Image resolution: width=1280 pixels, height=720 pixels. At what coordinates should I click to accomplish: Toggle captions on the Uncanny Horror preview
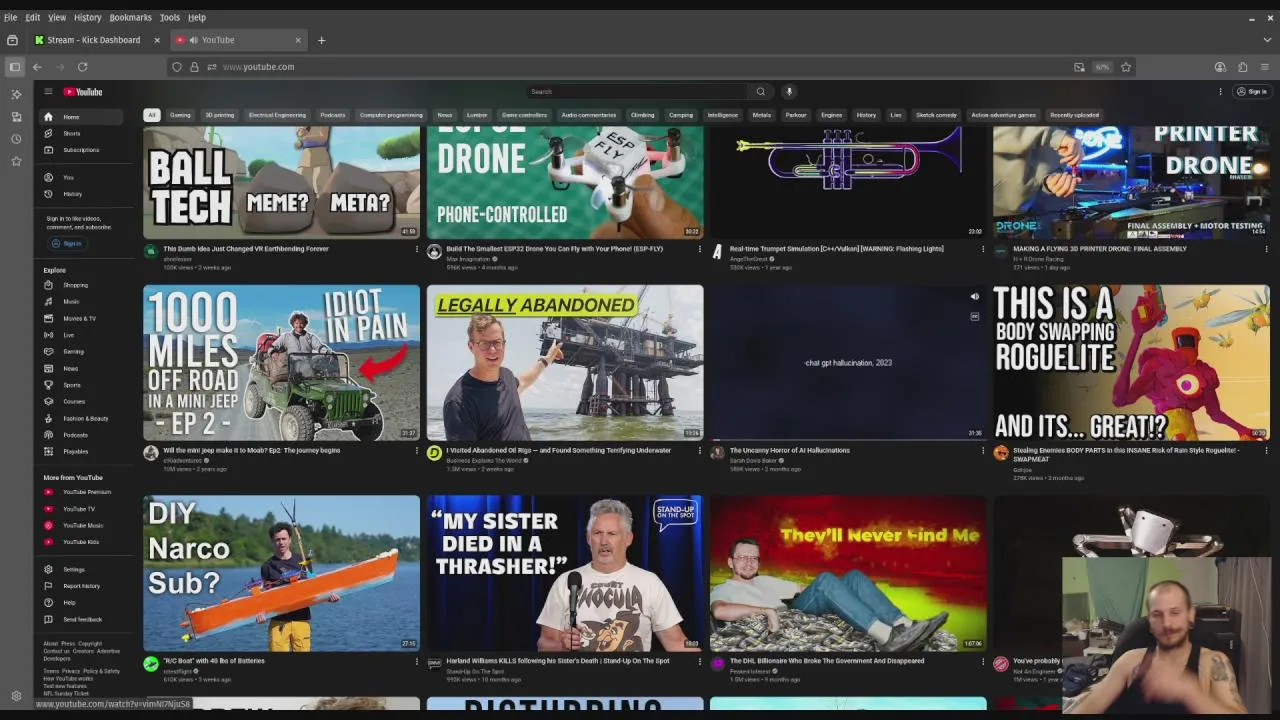(x=975, y=316)
